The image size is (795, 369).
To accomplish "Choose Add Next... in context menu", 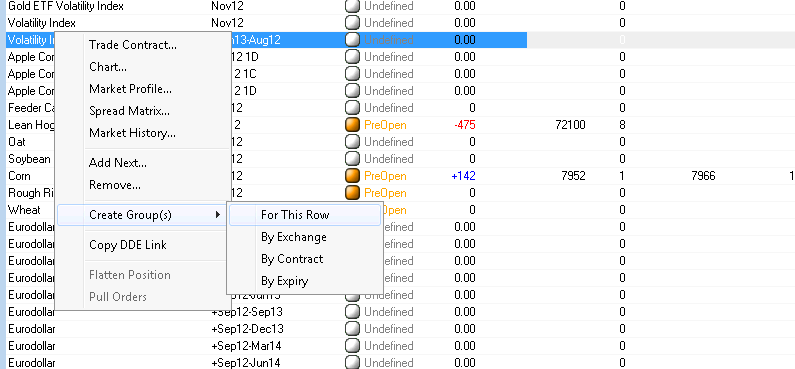I will tap(118, 163).
